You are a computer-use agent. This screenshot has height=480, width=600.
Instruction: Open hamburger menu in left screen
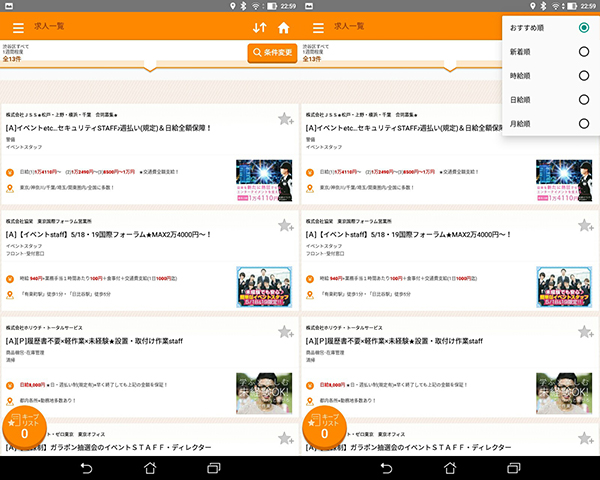click(x=18, y=28)
